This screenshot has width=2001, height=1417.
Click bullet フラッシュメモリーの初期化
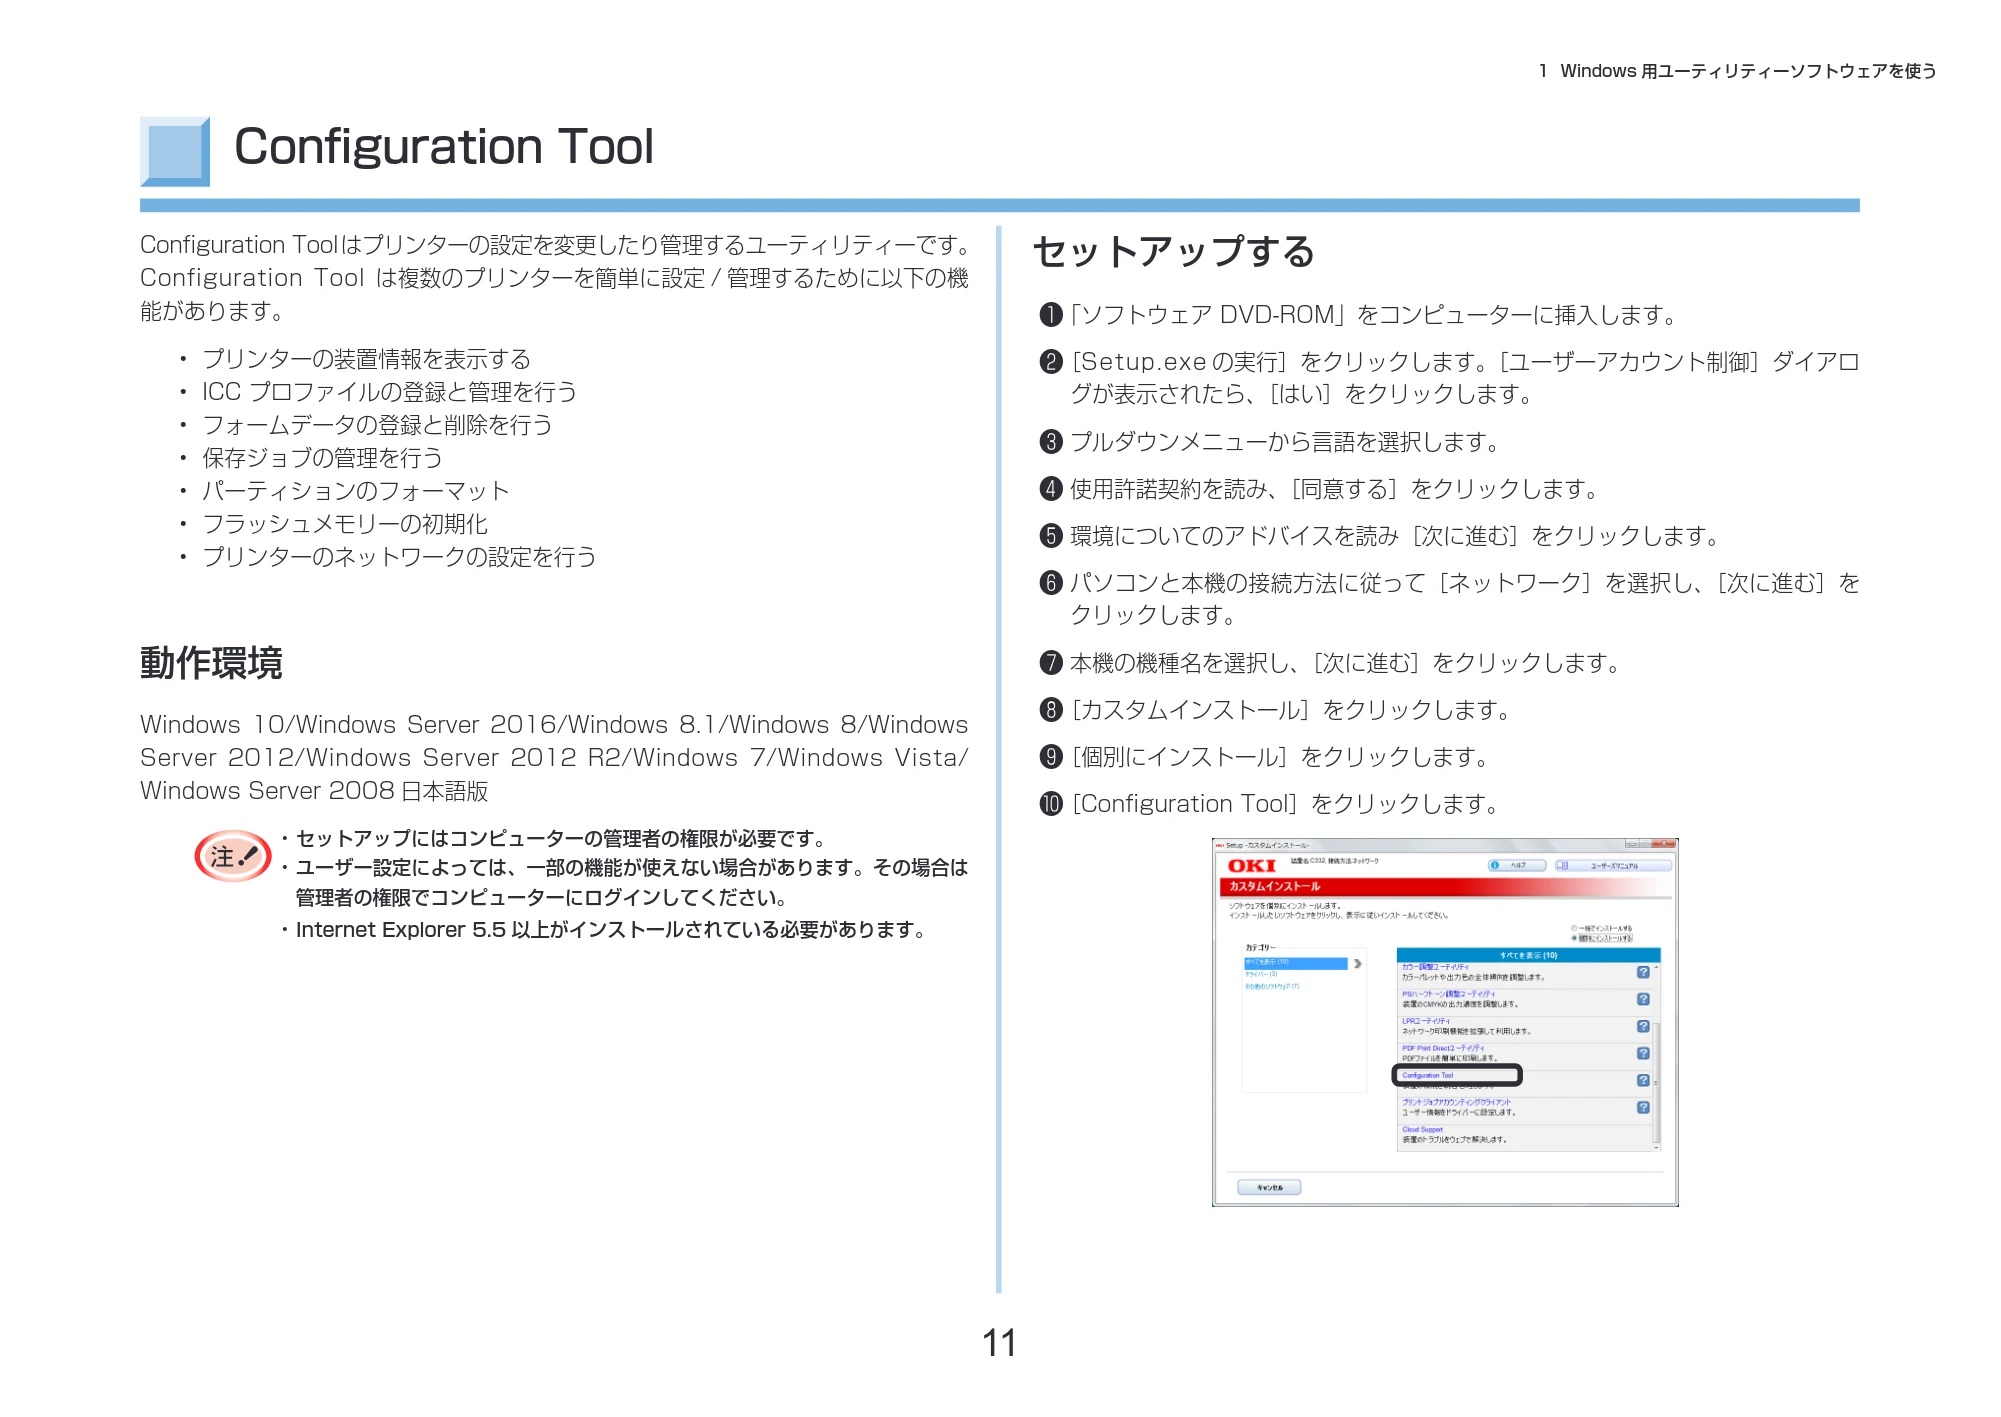click(x=345, y=524)
